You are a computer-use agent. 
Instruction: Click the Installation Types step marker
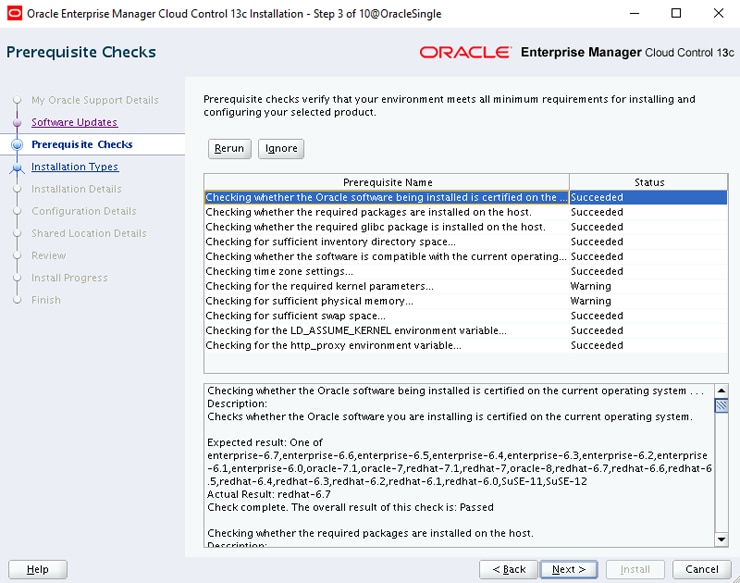click(x=17, y=167)
